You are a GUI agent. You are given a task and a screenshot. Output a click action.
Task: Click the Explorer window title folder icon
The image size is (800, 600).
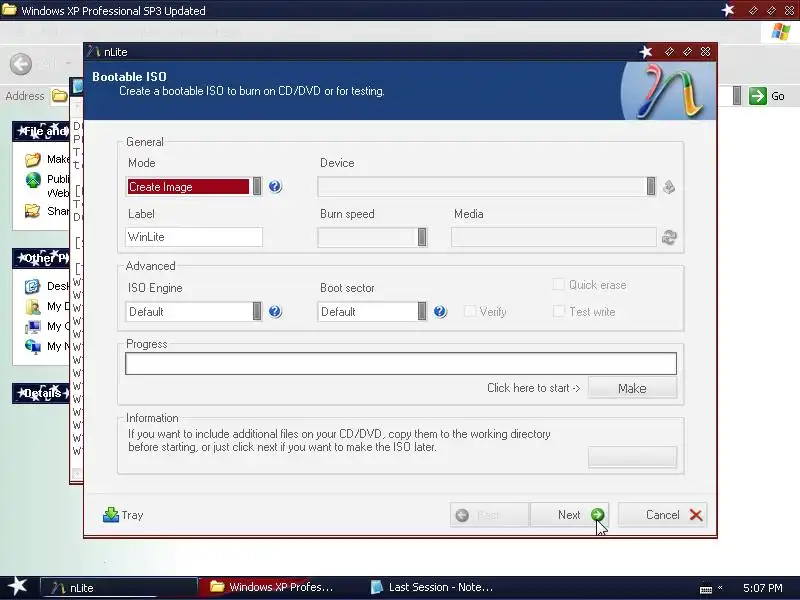tap(9, 10)
